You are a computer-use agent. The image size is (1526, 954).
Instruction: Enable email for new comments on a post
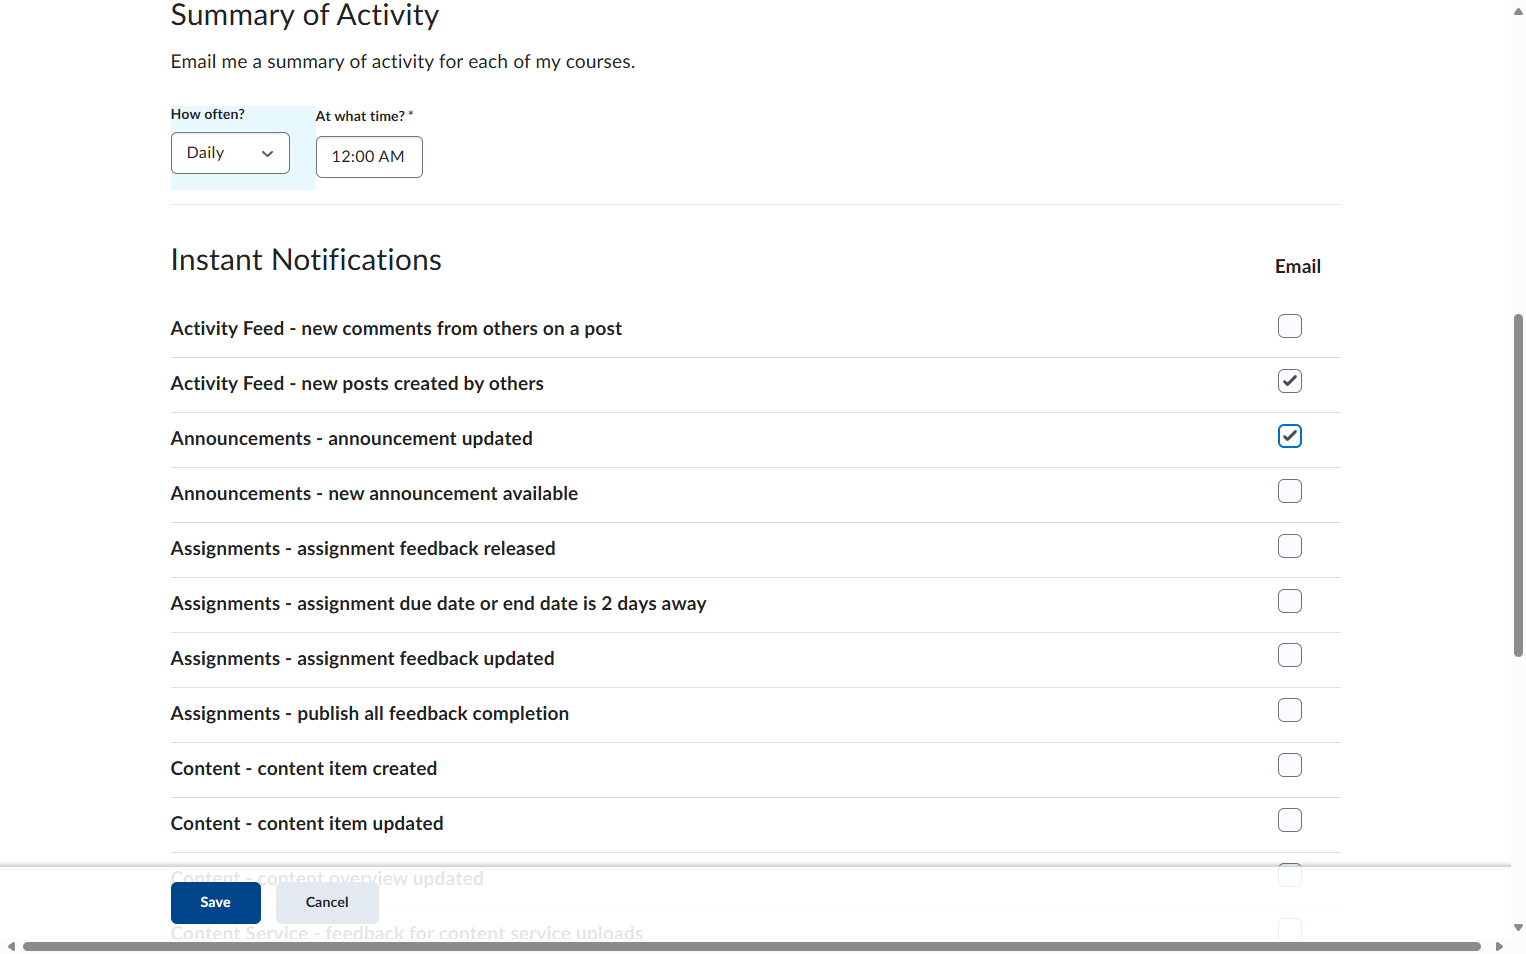click(x=1290, y=326)
